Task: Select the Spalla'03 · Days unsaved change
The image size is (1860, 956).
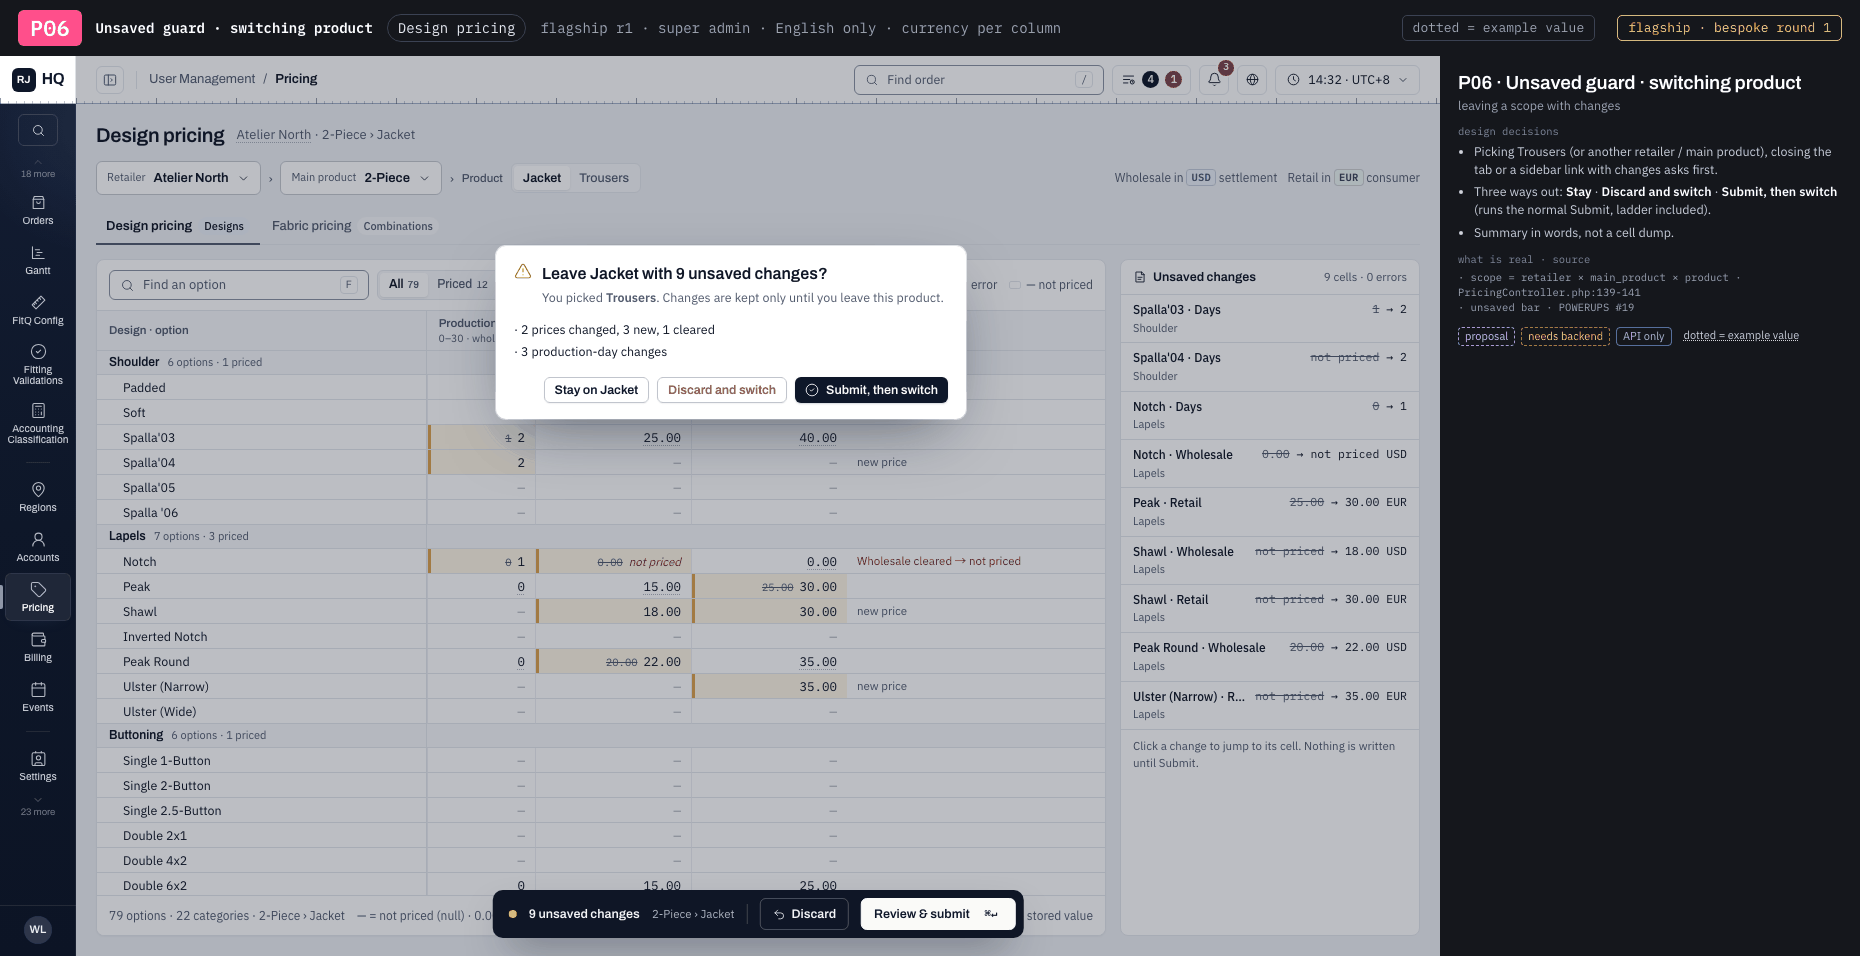Action: pos(1270,318)
